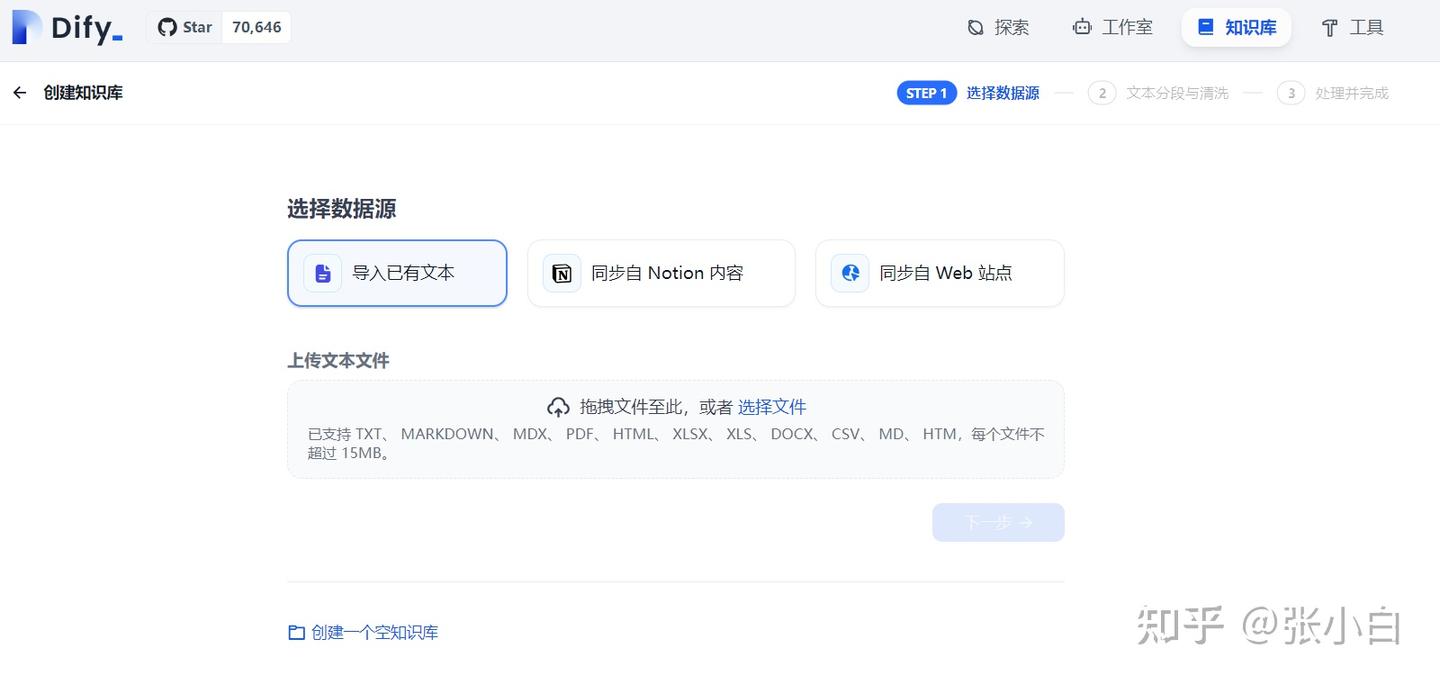Click the globe icon on Web 站点 card
This screenshot has width=1440, height=684.
[x=849, y=272]
